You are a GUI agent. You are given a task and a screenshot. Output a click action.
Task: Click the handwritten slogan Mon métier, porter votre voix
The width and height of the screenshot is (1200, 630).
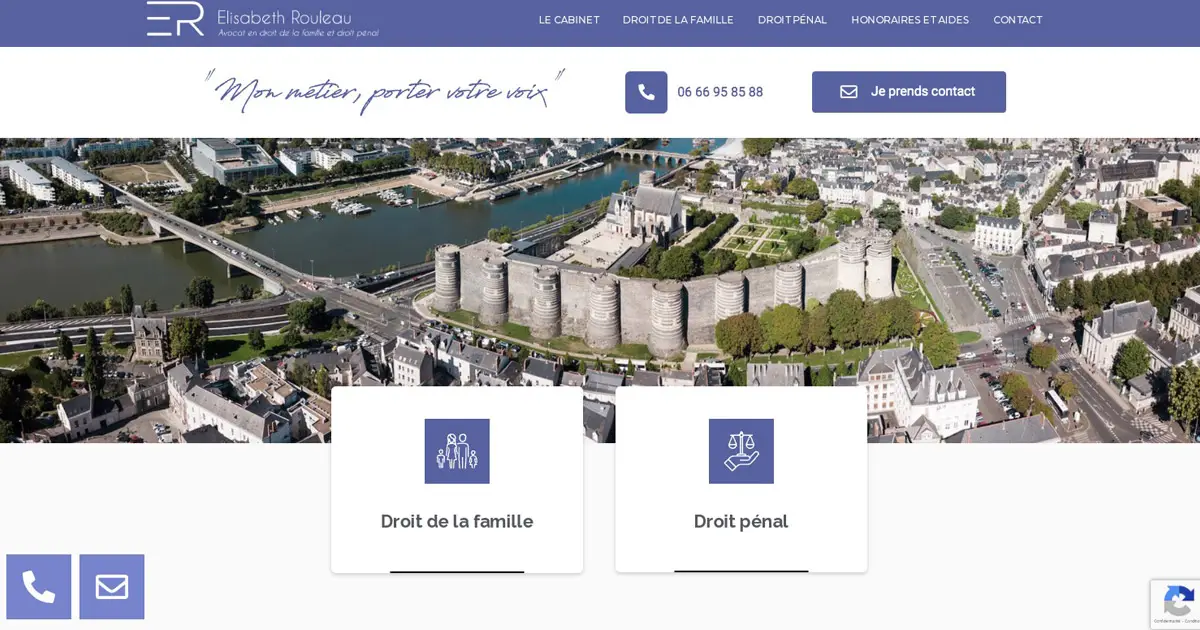pos(385,92)
